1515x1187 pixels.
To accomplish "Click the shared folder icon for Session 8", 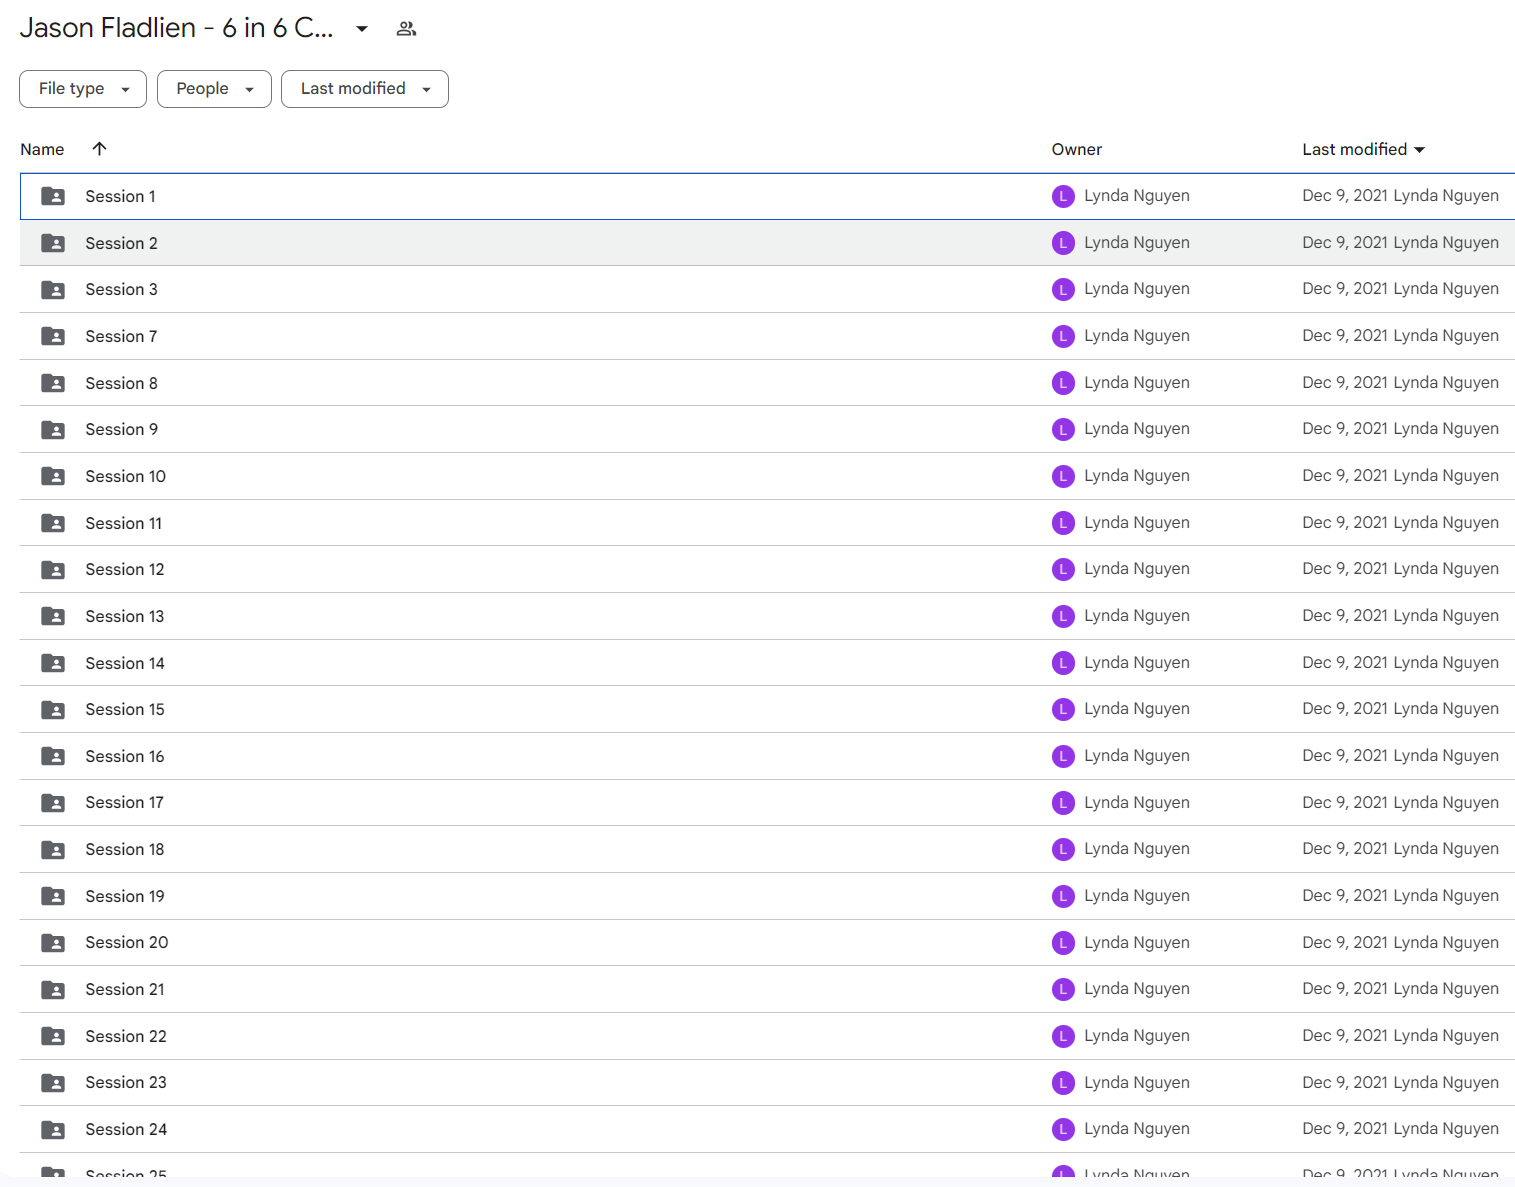I will coord(53,383).
